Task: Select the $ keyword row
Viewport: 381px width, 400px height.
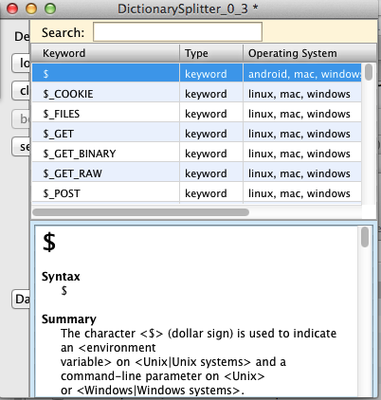Action: [197, 73]
